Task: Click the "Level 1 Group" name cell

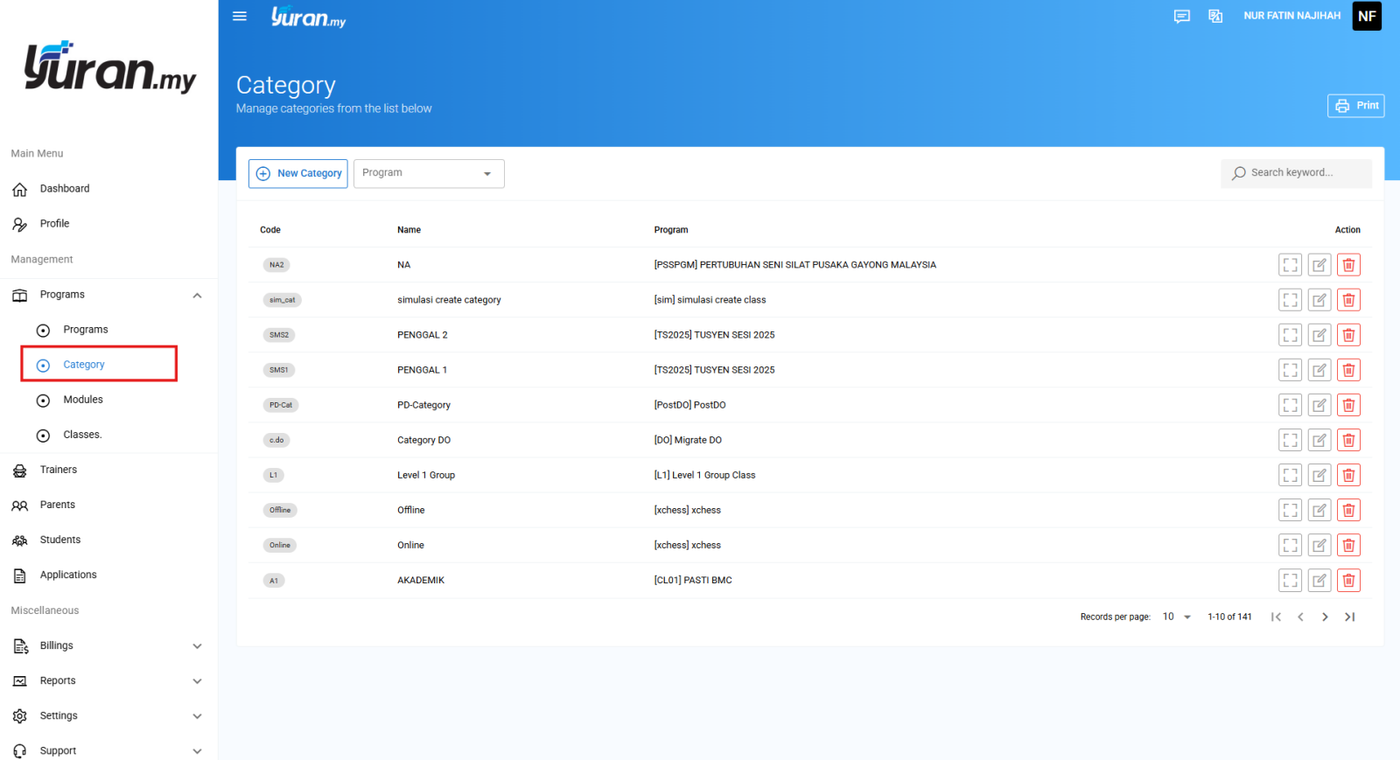Action: (426, 475)
